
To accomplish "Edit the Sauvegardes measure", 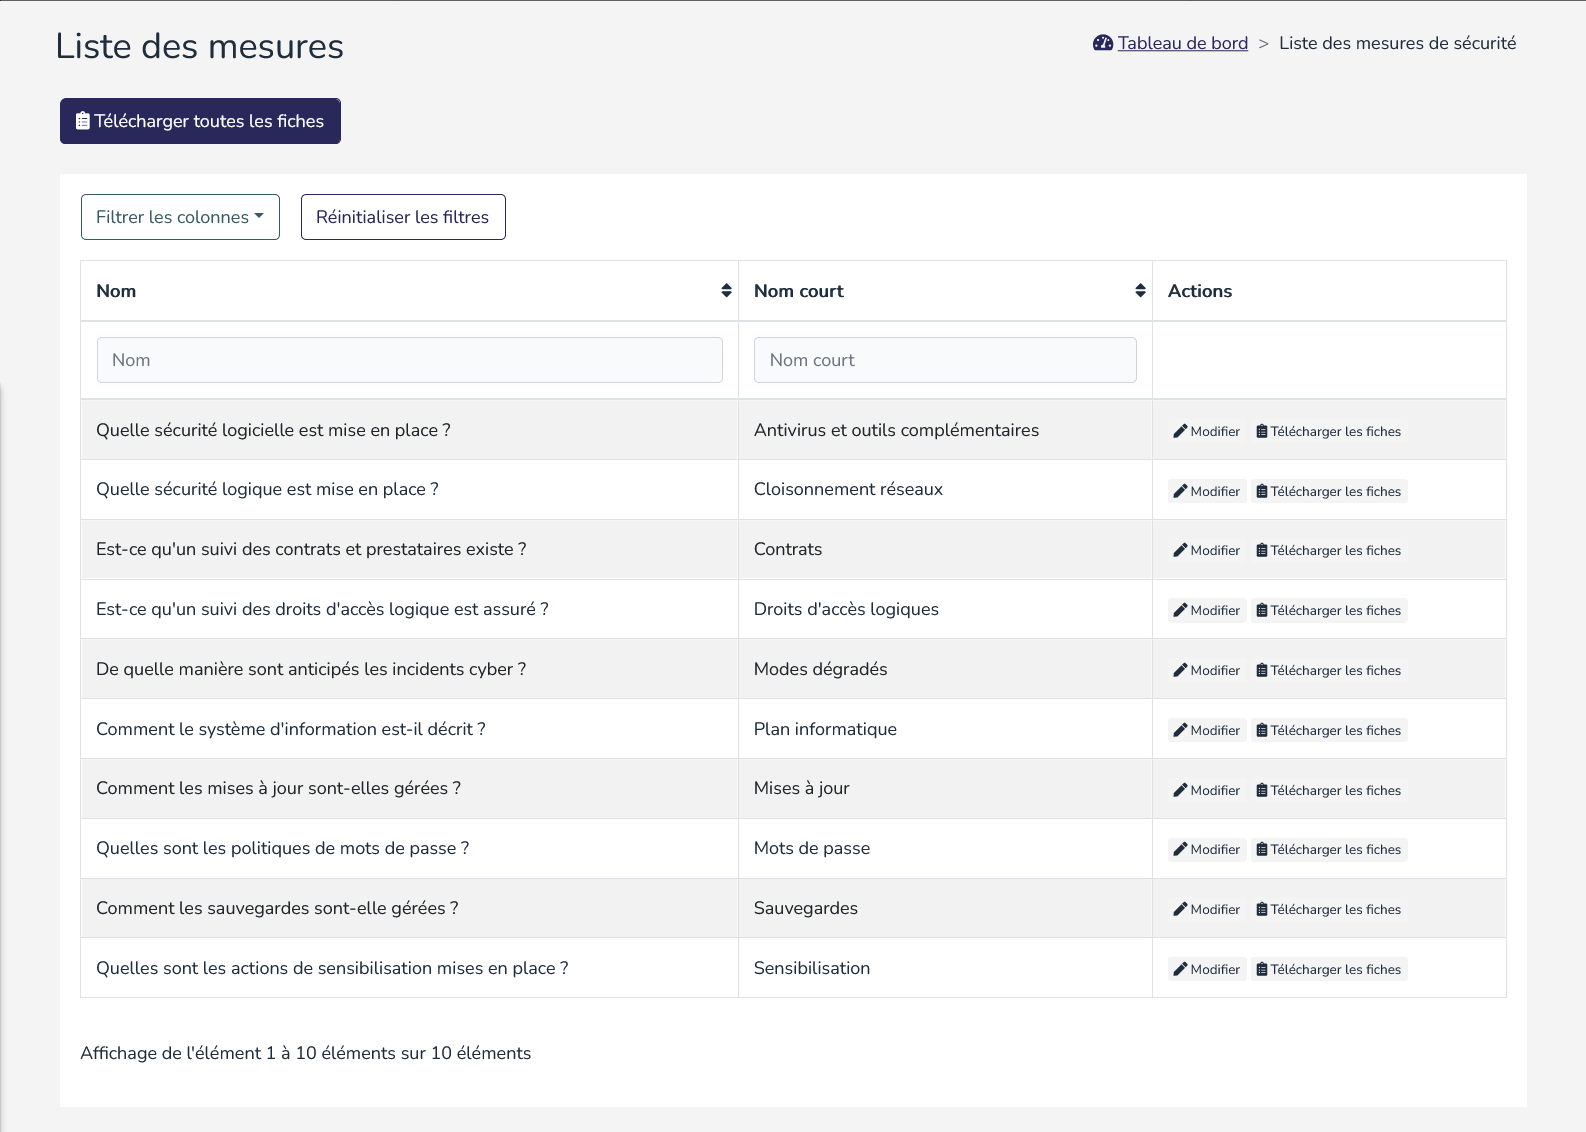I will [x=1207, y=910].
